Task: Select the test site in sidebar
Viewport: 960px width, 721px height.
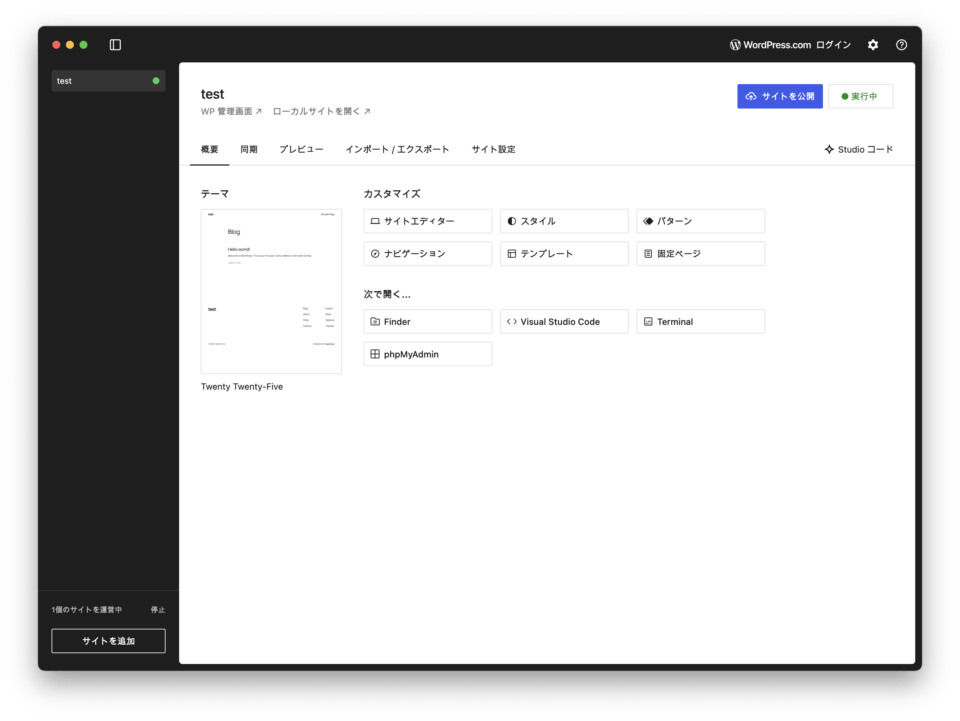Action: (x=108, y=81)
